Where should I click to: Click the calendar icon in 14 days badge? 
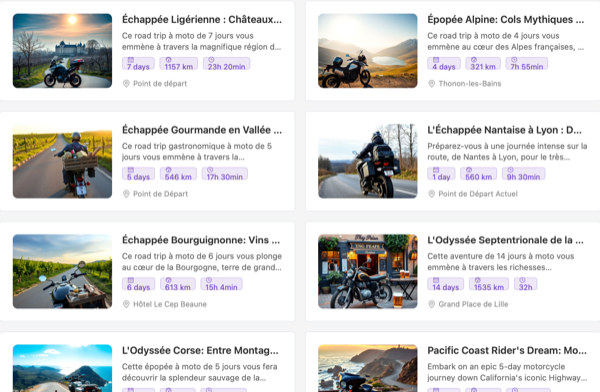(436, 280)
